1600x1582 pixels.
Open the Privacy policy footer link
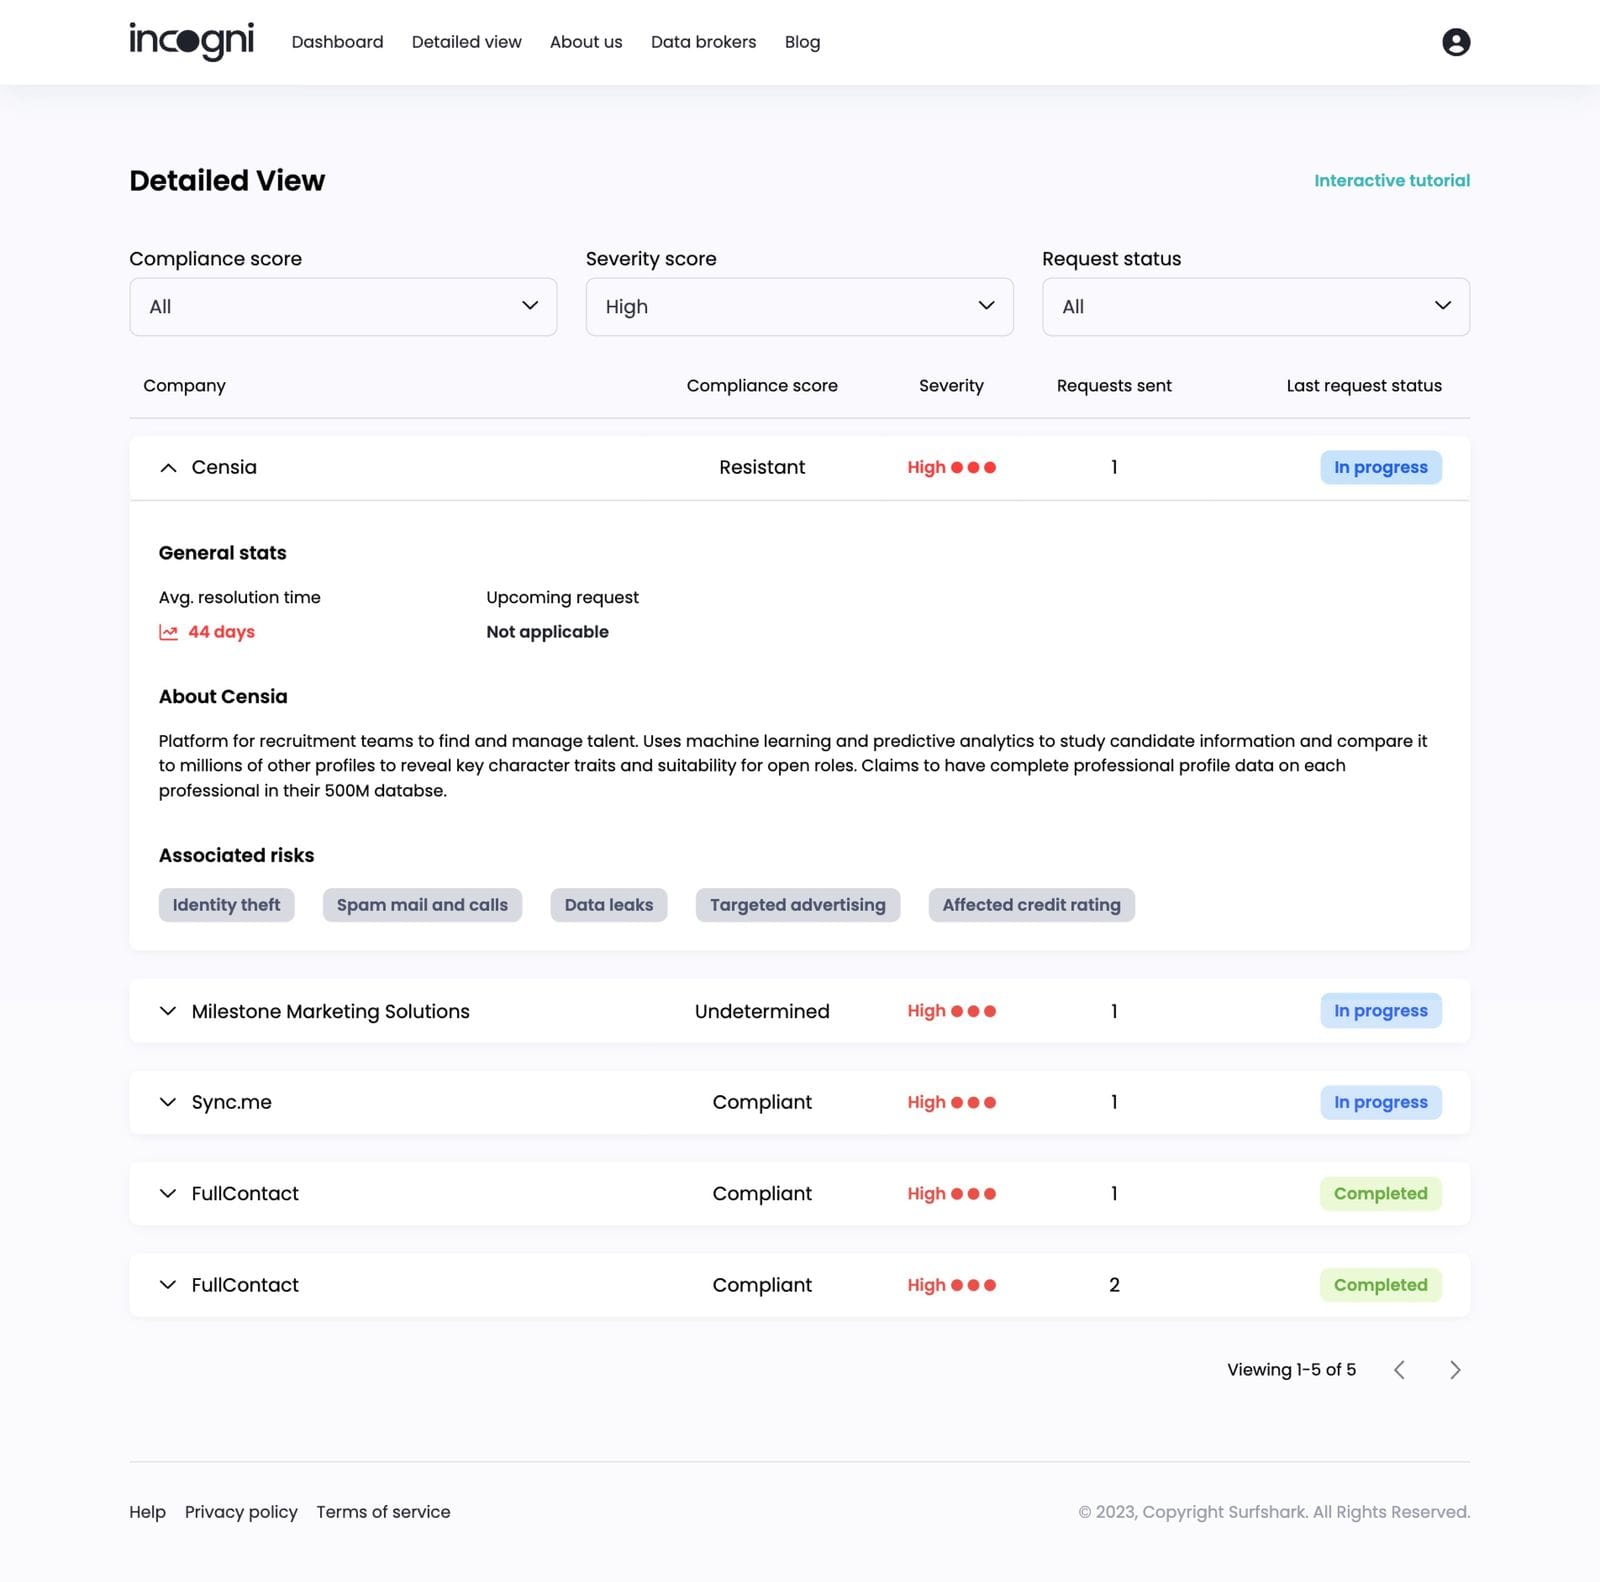[x=241, y=1512]
